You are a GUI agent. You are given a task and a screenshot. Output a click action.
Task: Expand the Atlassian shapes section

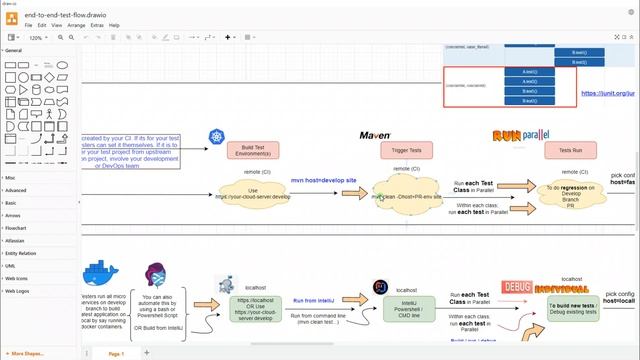tap(14, 241)
